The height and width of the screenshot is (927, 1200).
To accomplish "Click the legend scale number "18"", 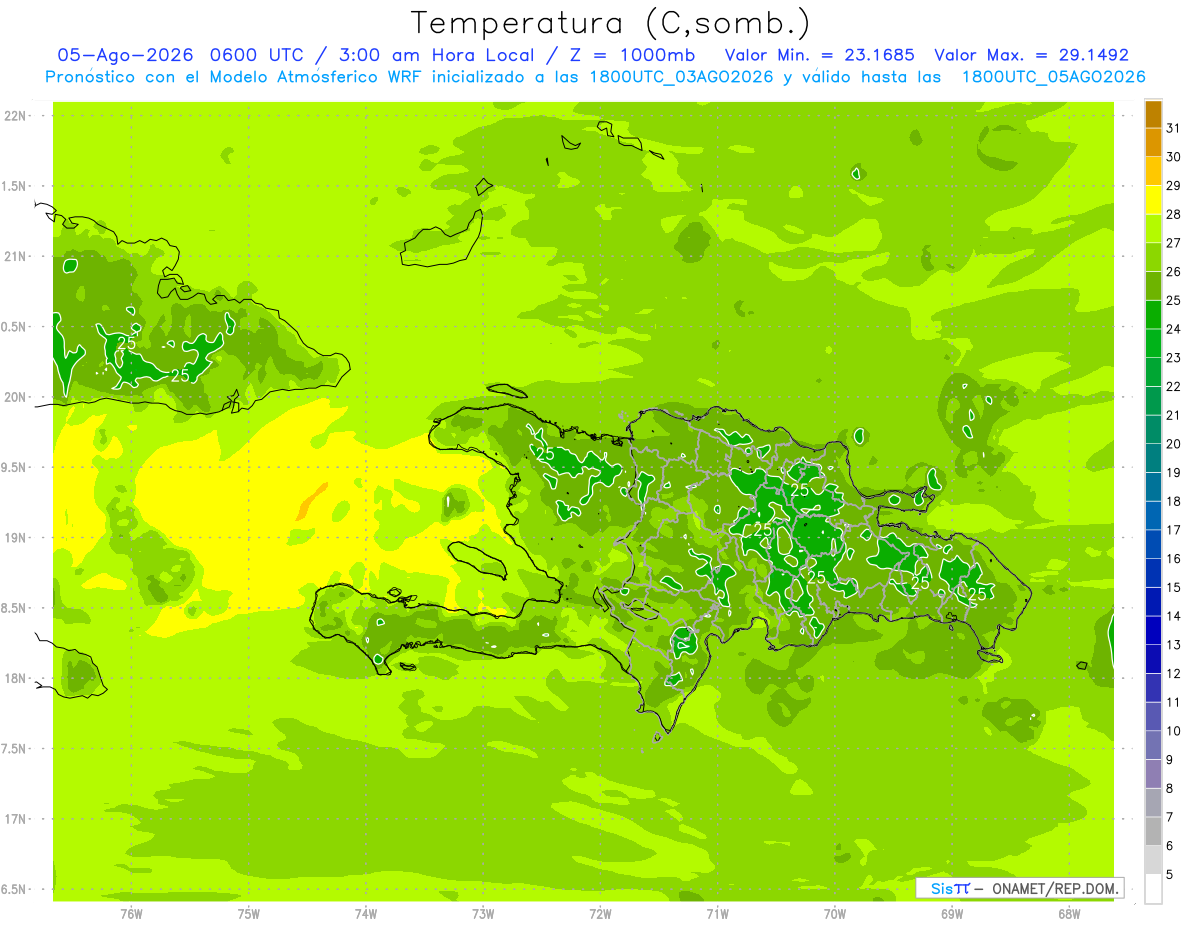I will pos(1174,502).
